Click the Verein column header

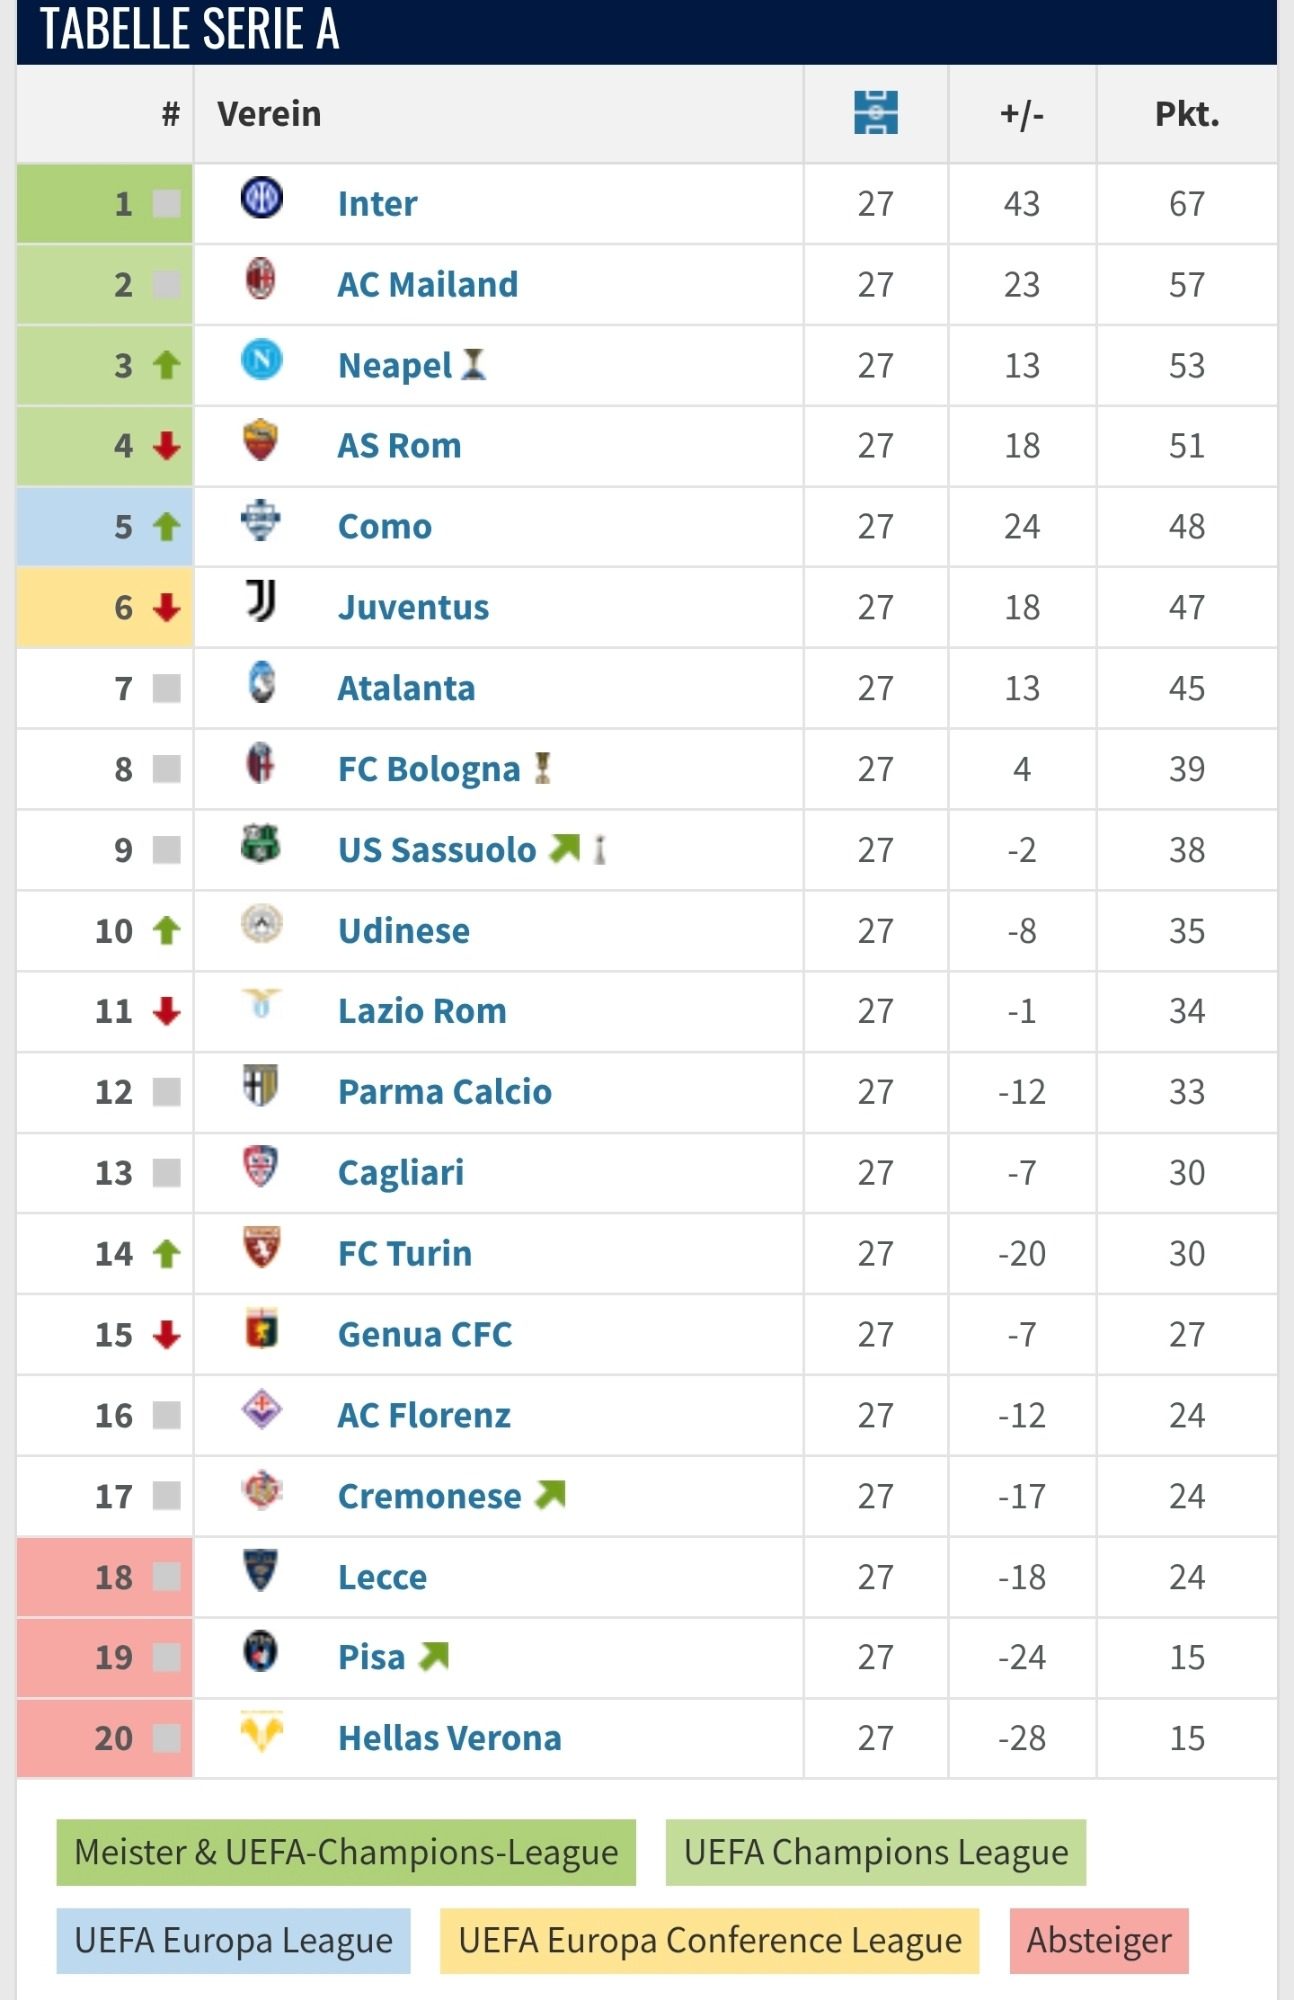[269, 114]
